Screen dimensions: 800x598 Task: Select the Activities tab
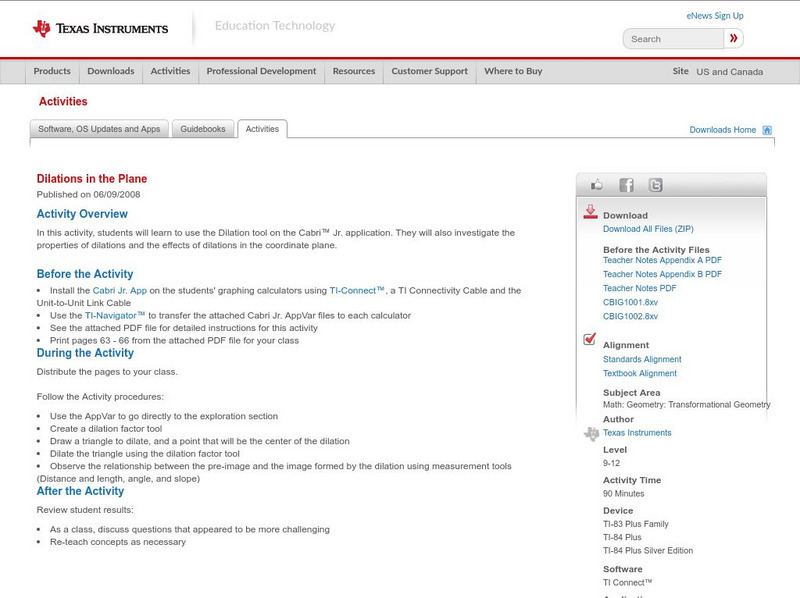[262, 129]
